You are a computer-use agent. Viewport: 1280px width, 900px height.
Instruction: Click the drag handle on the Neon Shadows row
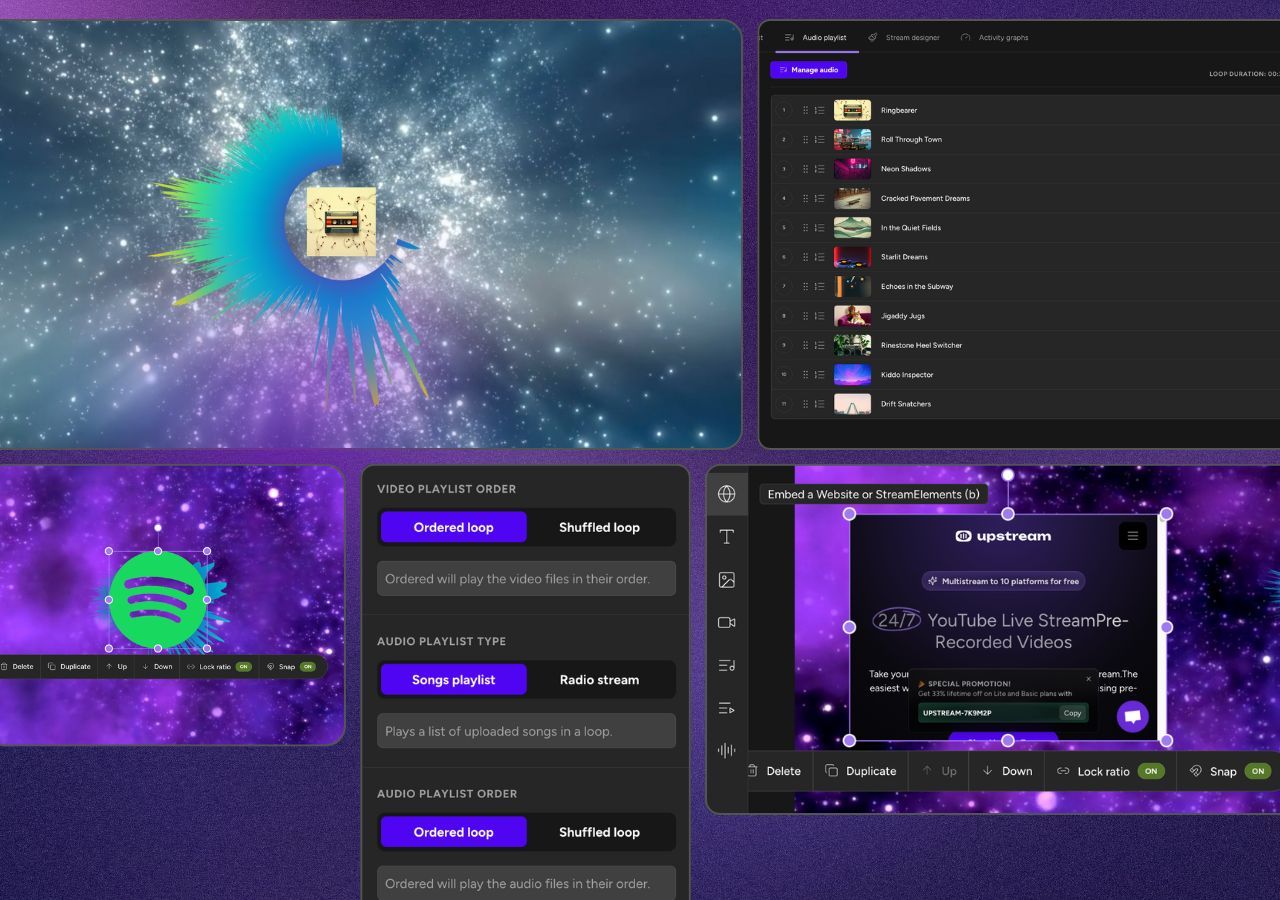pyautogui.click(x=805, y=169)
